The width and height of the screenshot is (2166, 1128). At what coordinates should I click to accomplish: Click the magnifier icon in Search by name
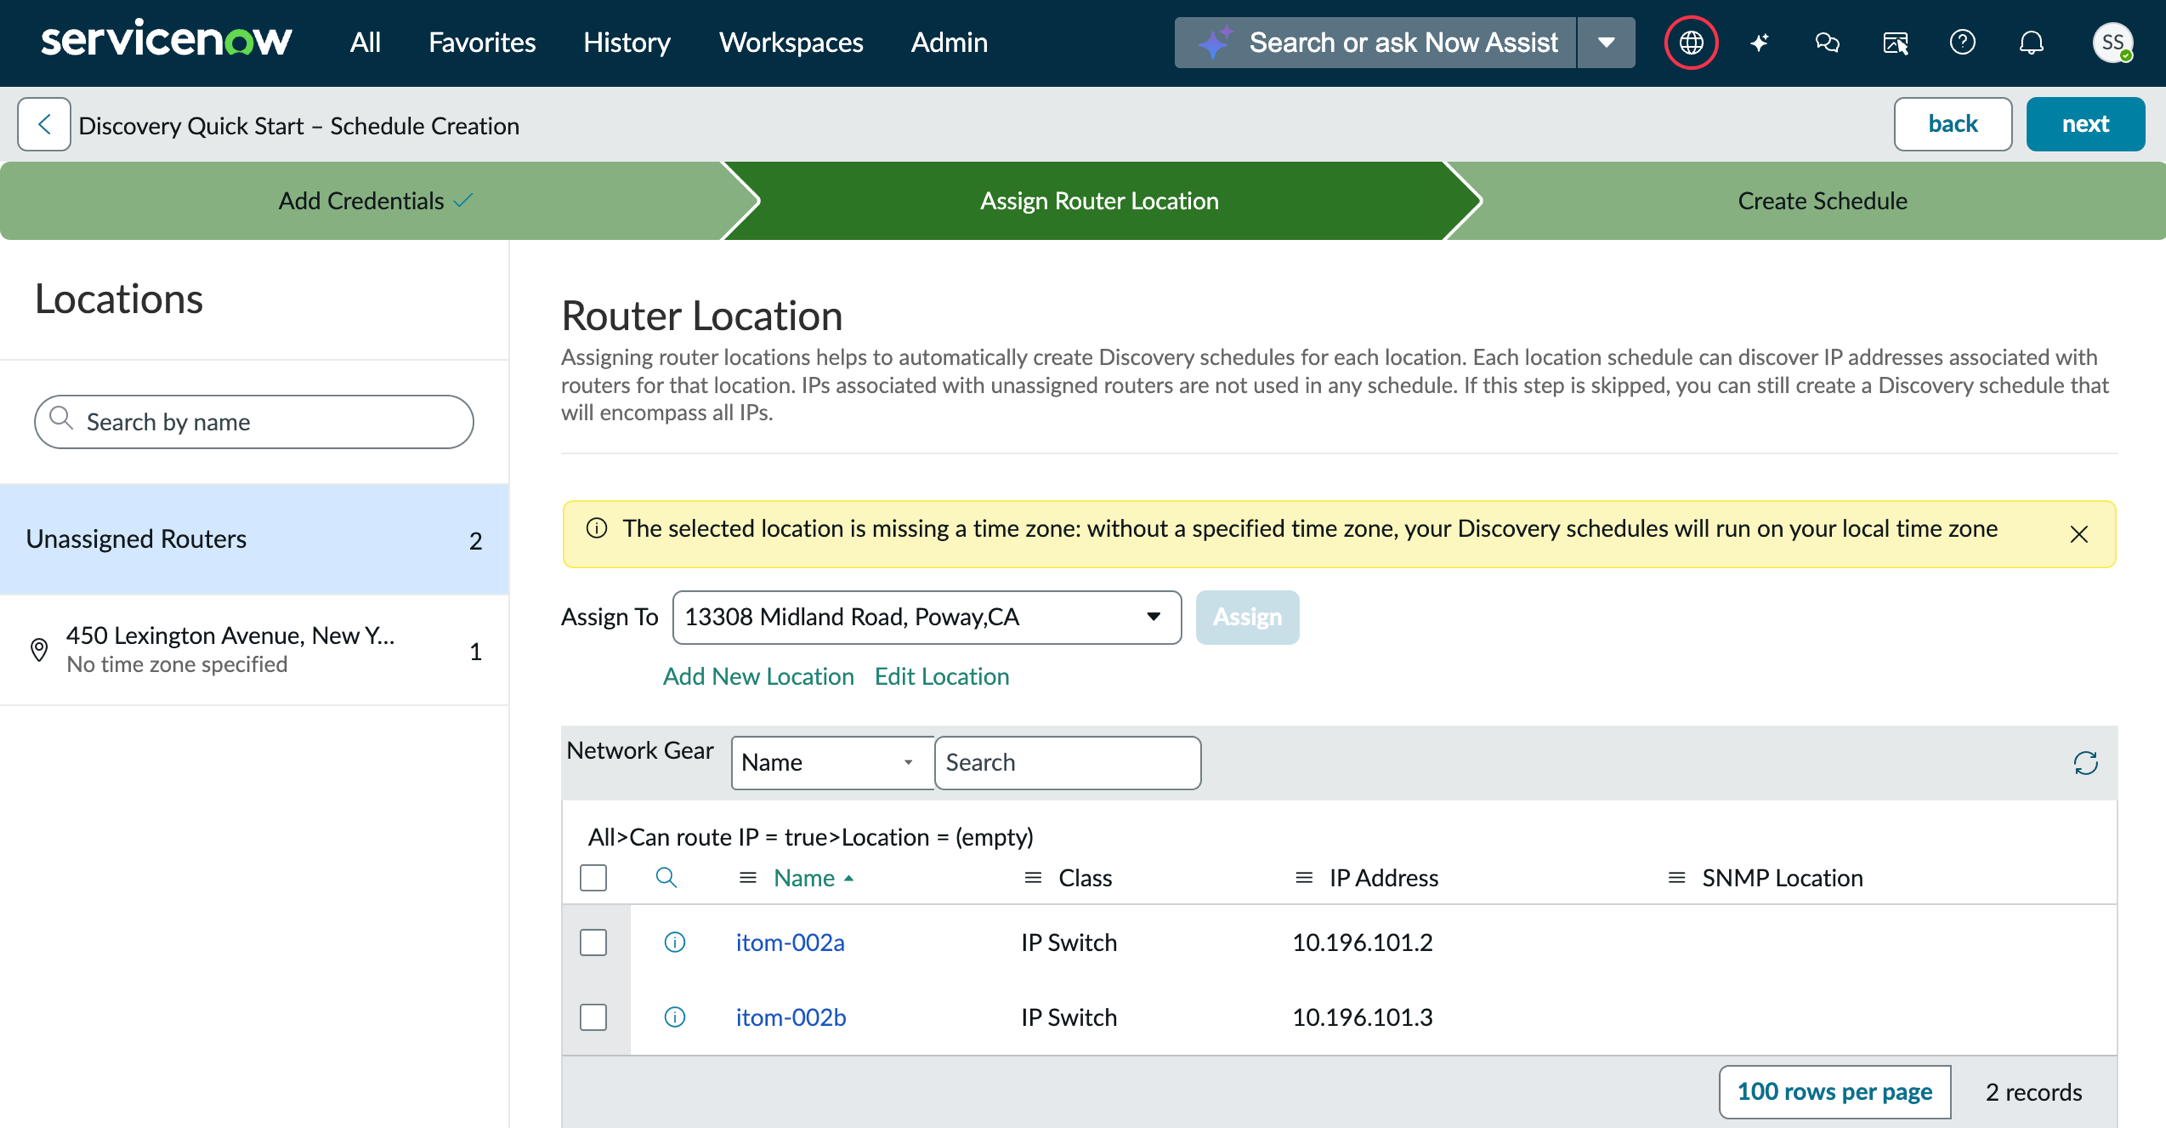(61, 419)
